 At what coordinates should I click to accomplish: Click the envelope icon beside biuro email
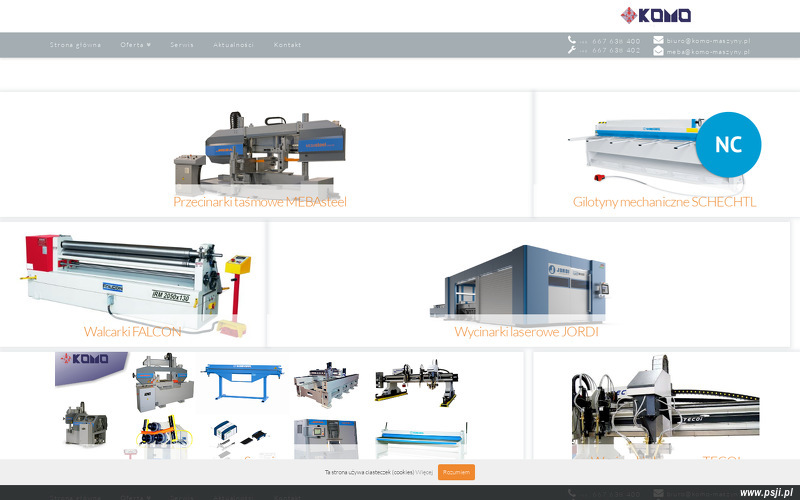658,40
